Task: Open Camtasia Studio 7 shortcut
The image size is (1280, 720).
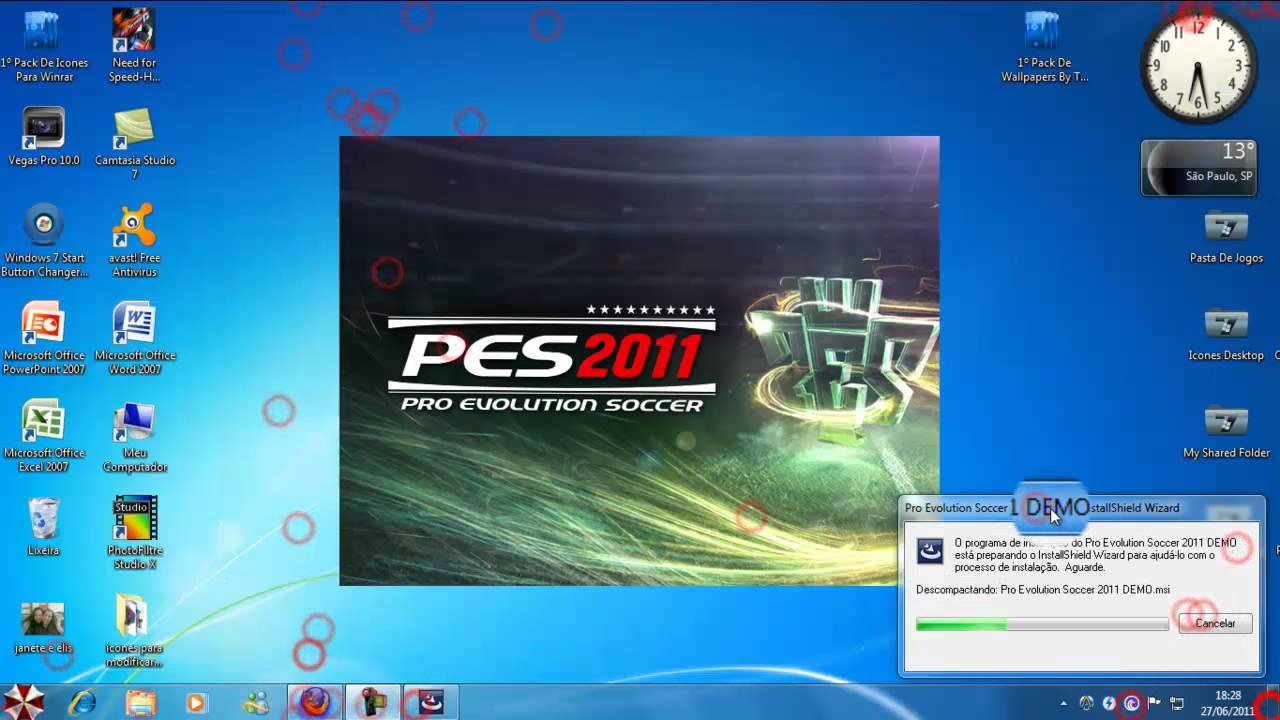Action: (134, 143)
